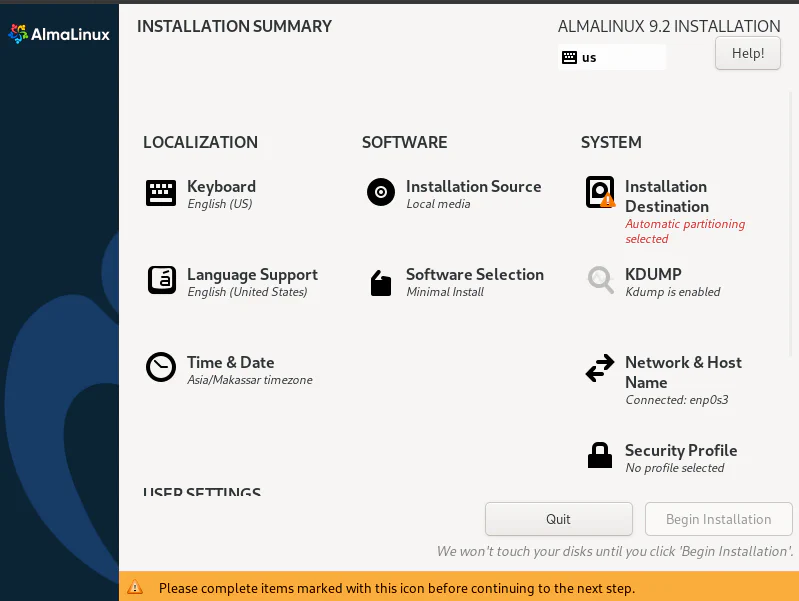Open the KDUMP configuration label
799x601 pixels.
coord(653,274)
